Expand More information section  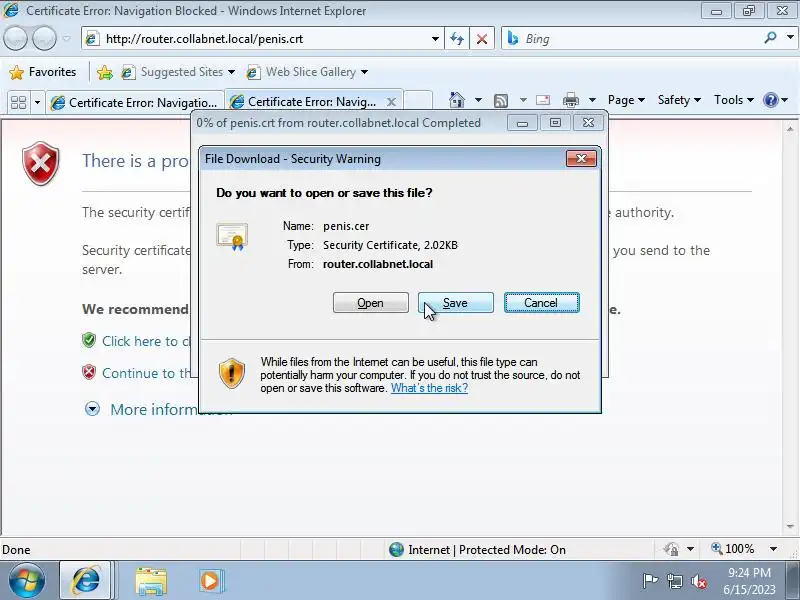[x=92, y=409]
